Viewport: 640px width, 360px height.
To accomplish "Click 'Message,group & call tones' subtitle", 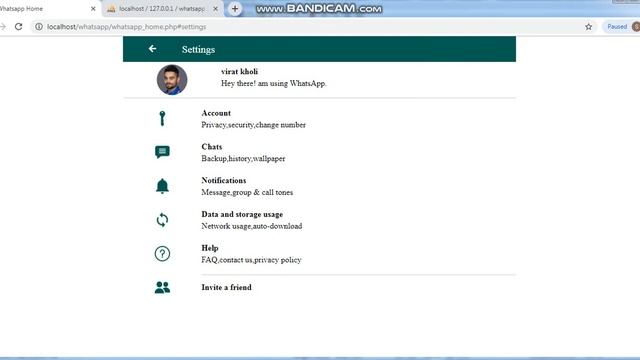I will pyautogui.click(x=247, y=192).
